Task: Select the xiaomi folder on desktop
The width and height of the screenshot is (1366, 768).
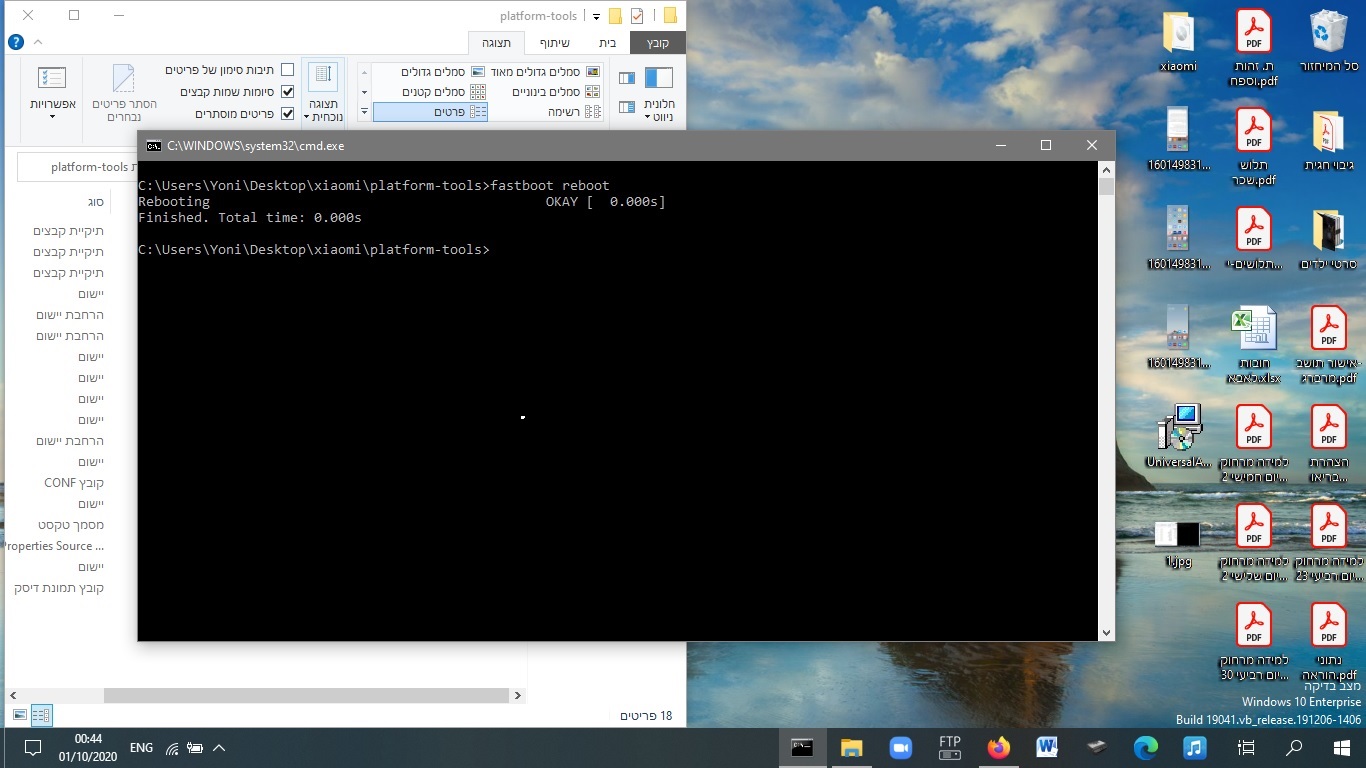Action: [1178, 42]
